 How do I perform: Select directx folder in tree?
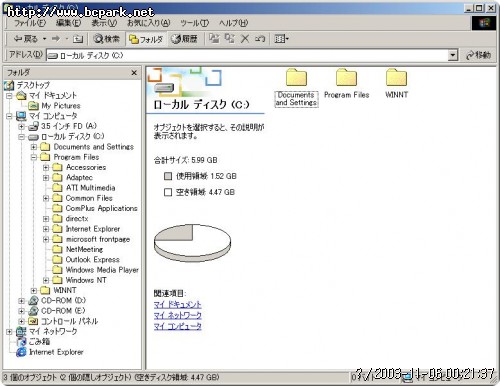[77, 219]
